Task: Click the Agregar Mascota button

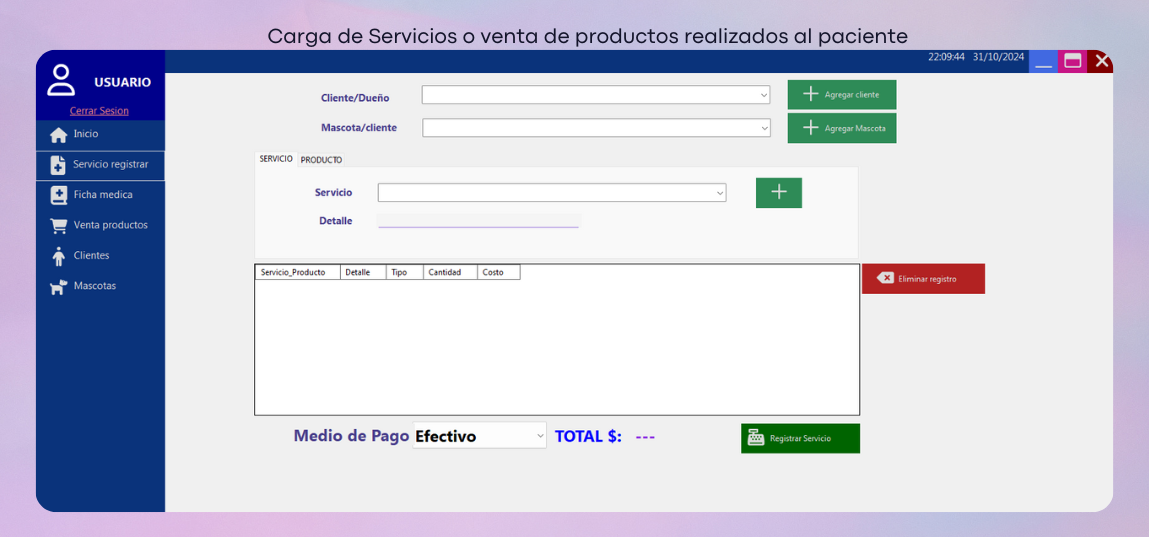Action: point(841,128)
